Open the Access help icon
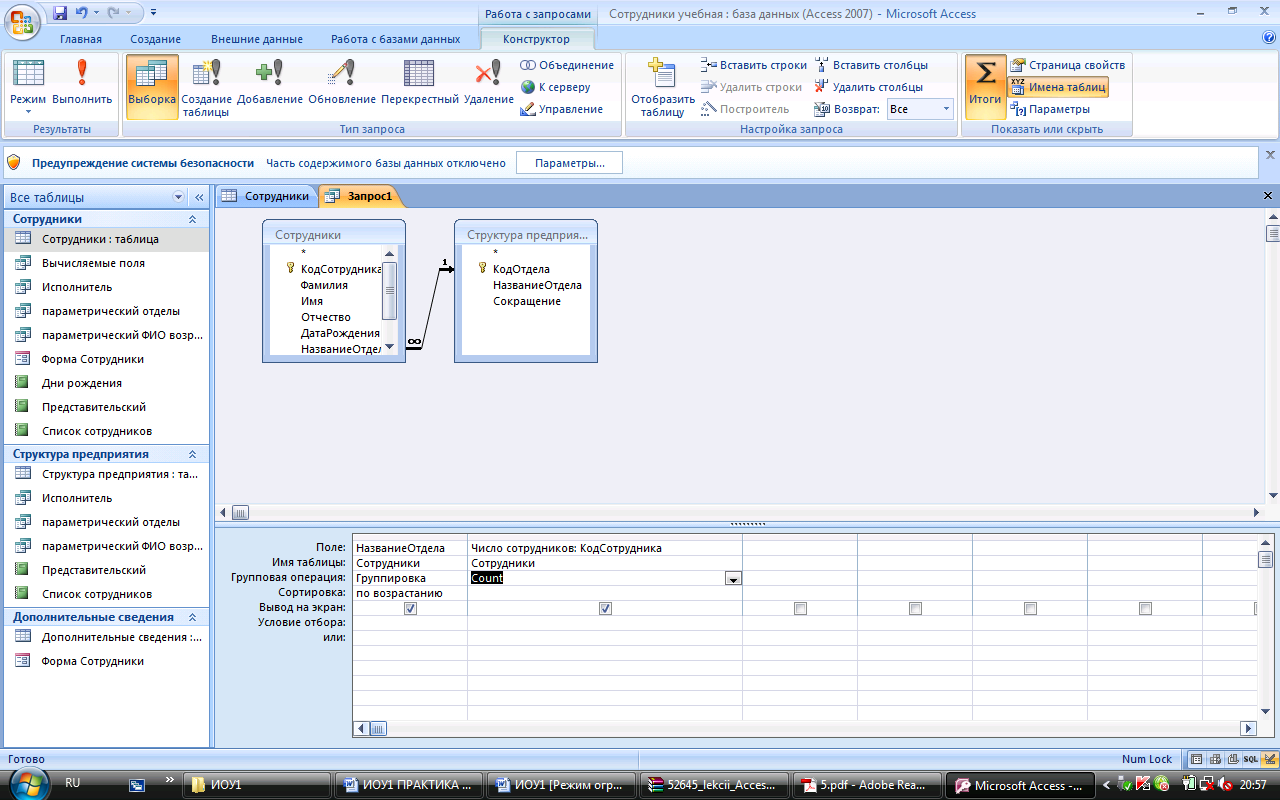The width and height of the screenshot is (1280, 800). point(1269,38)
